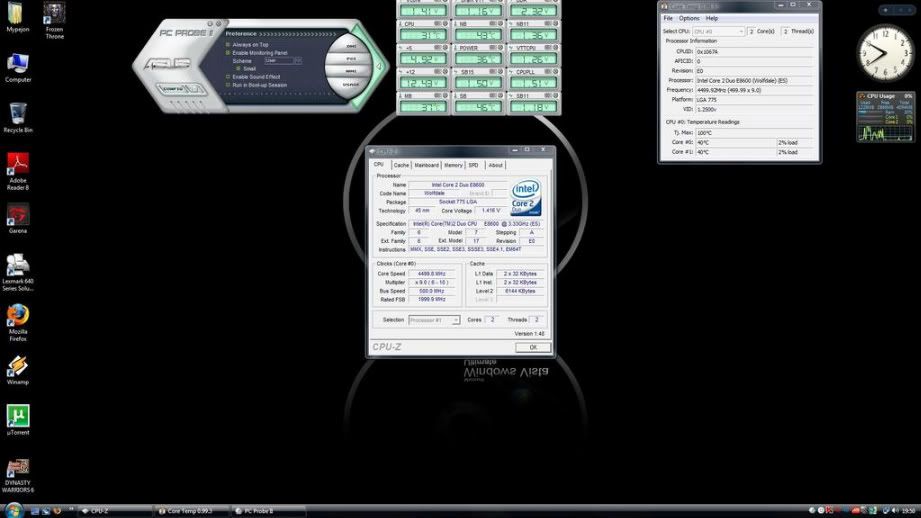Click the Core Voltage 1.416 V field in CPU-Z
The image size is (921, 518).
491,210
